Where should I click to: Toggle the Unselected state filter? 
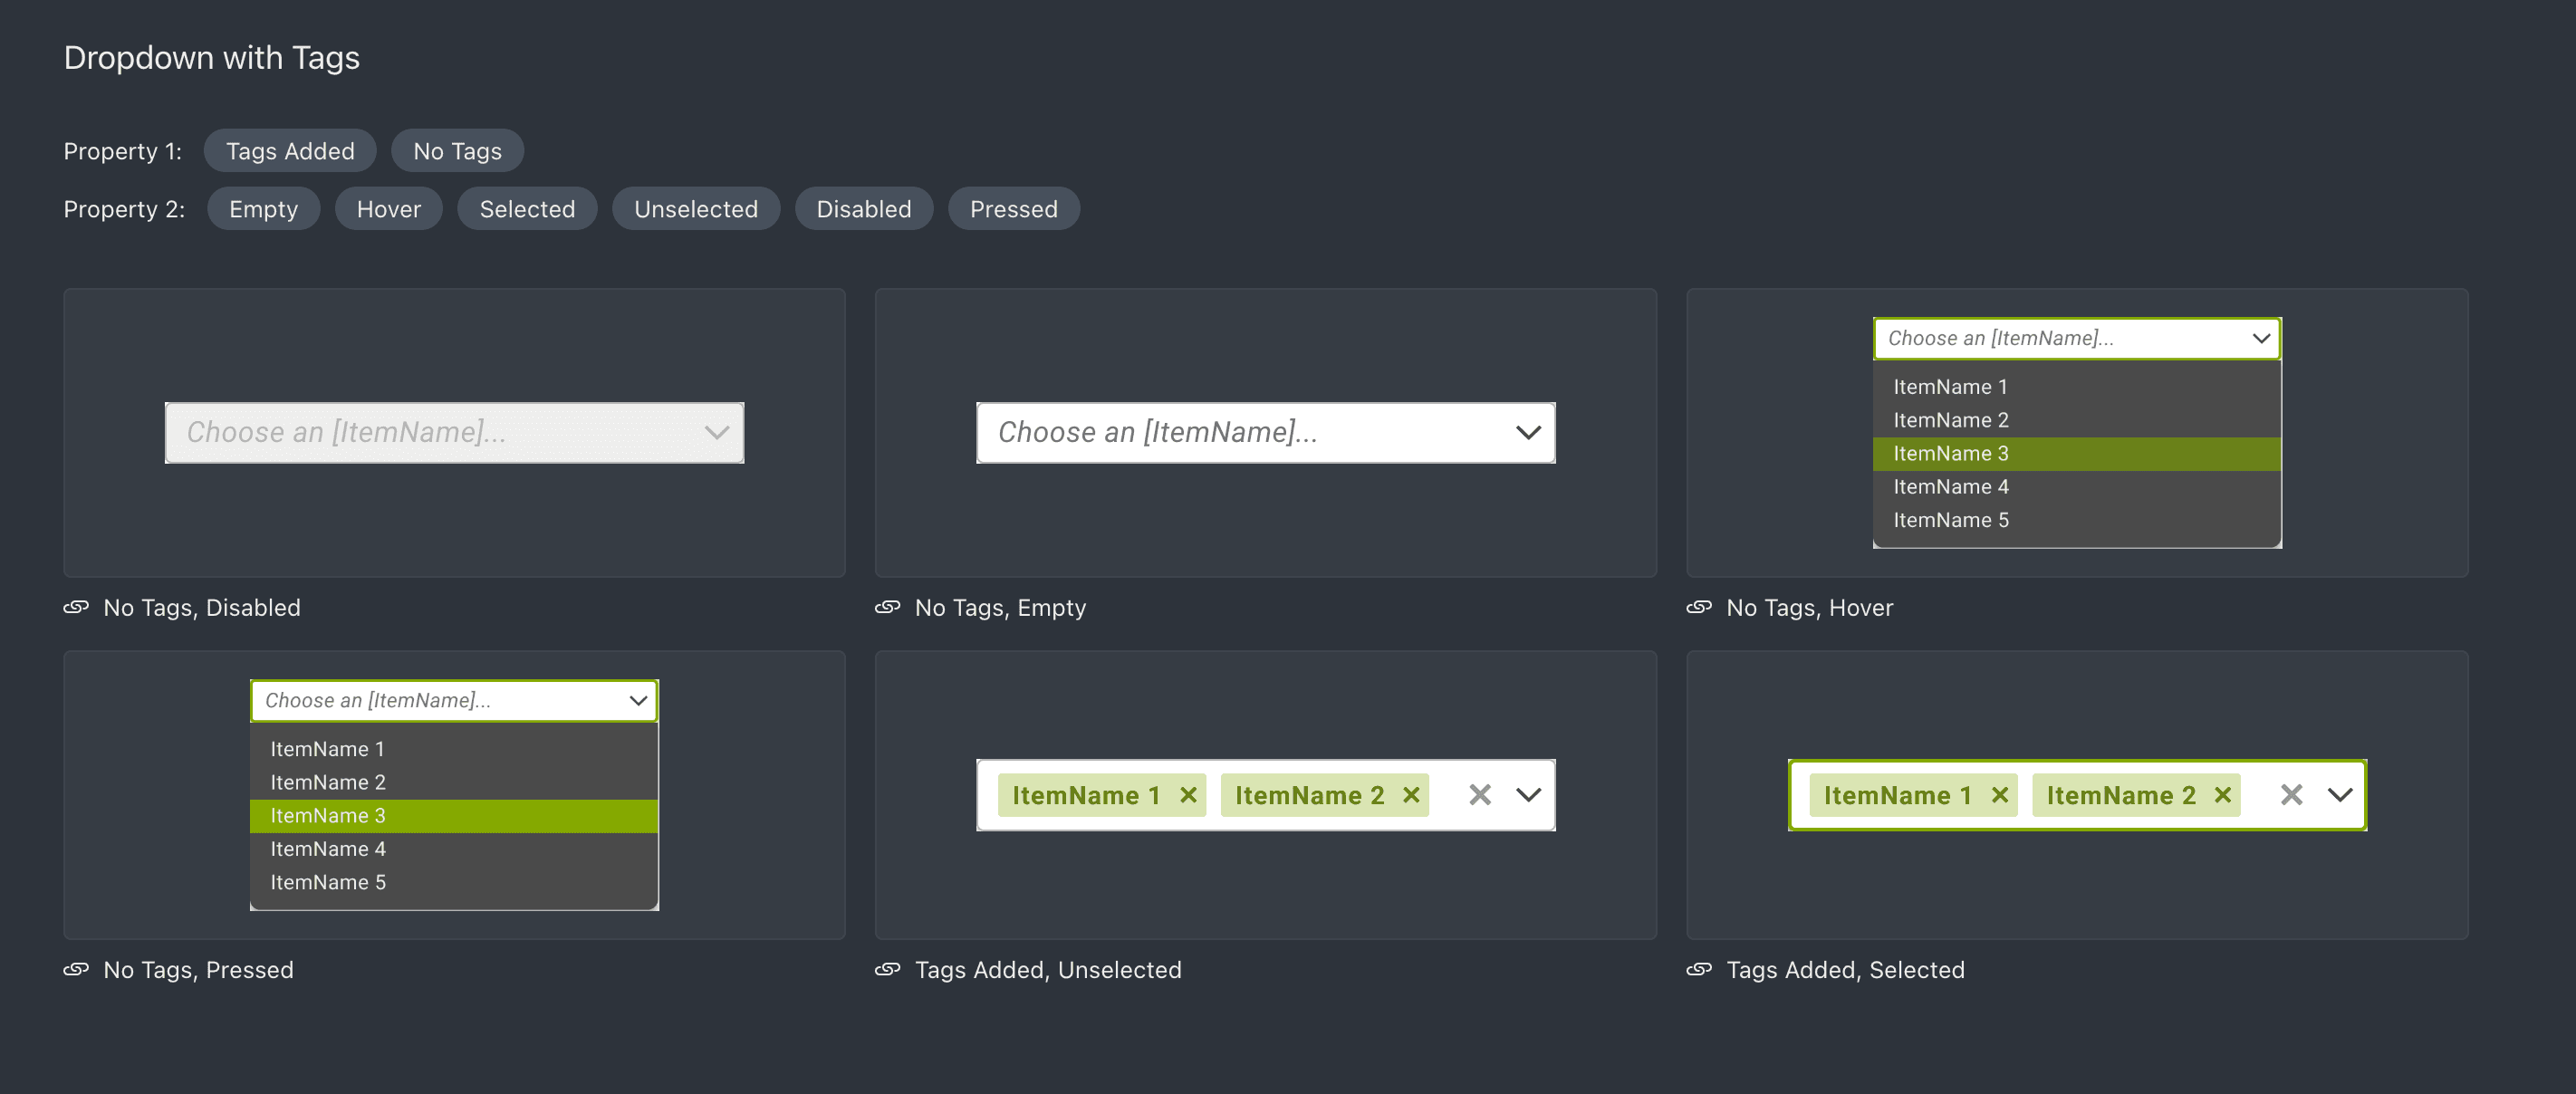tap(696, 209)
